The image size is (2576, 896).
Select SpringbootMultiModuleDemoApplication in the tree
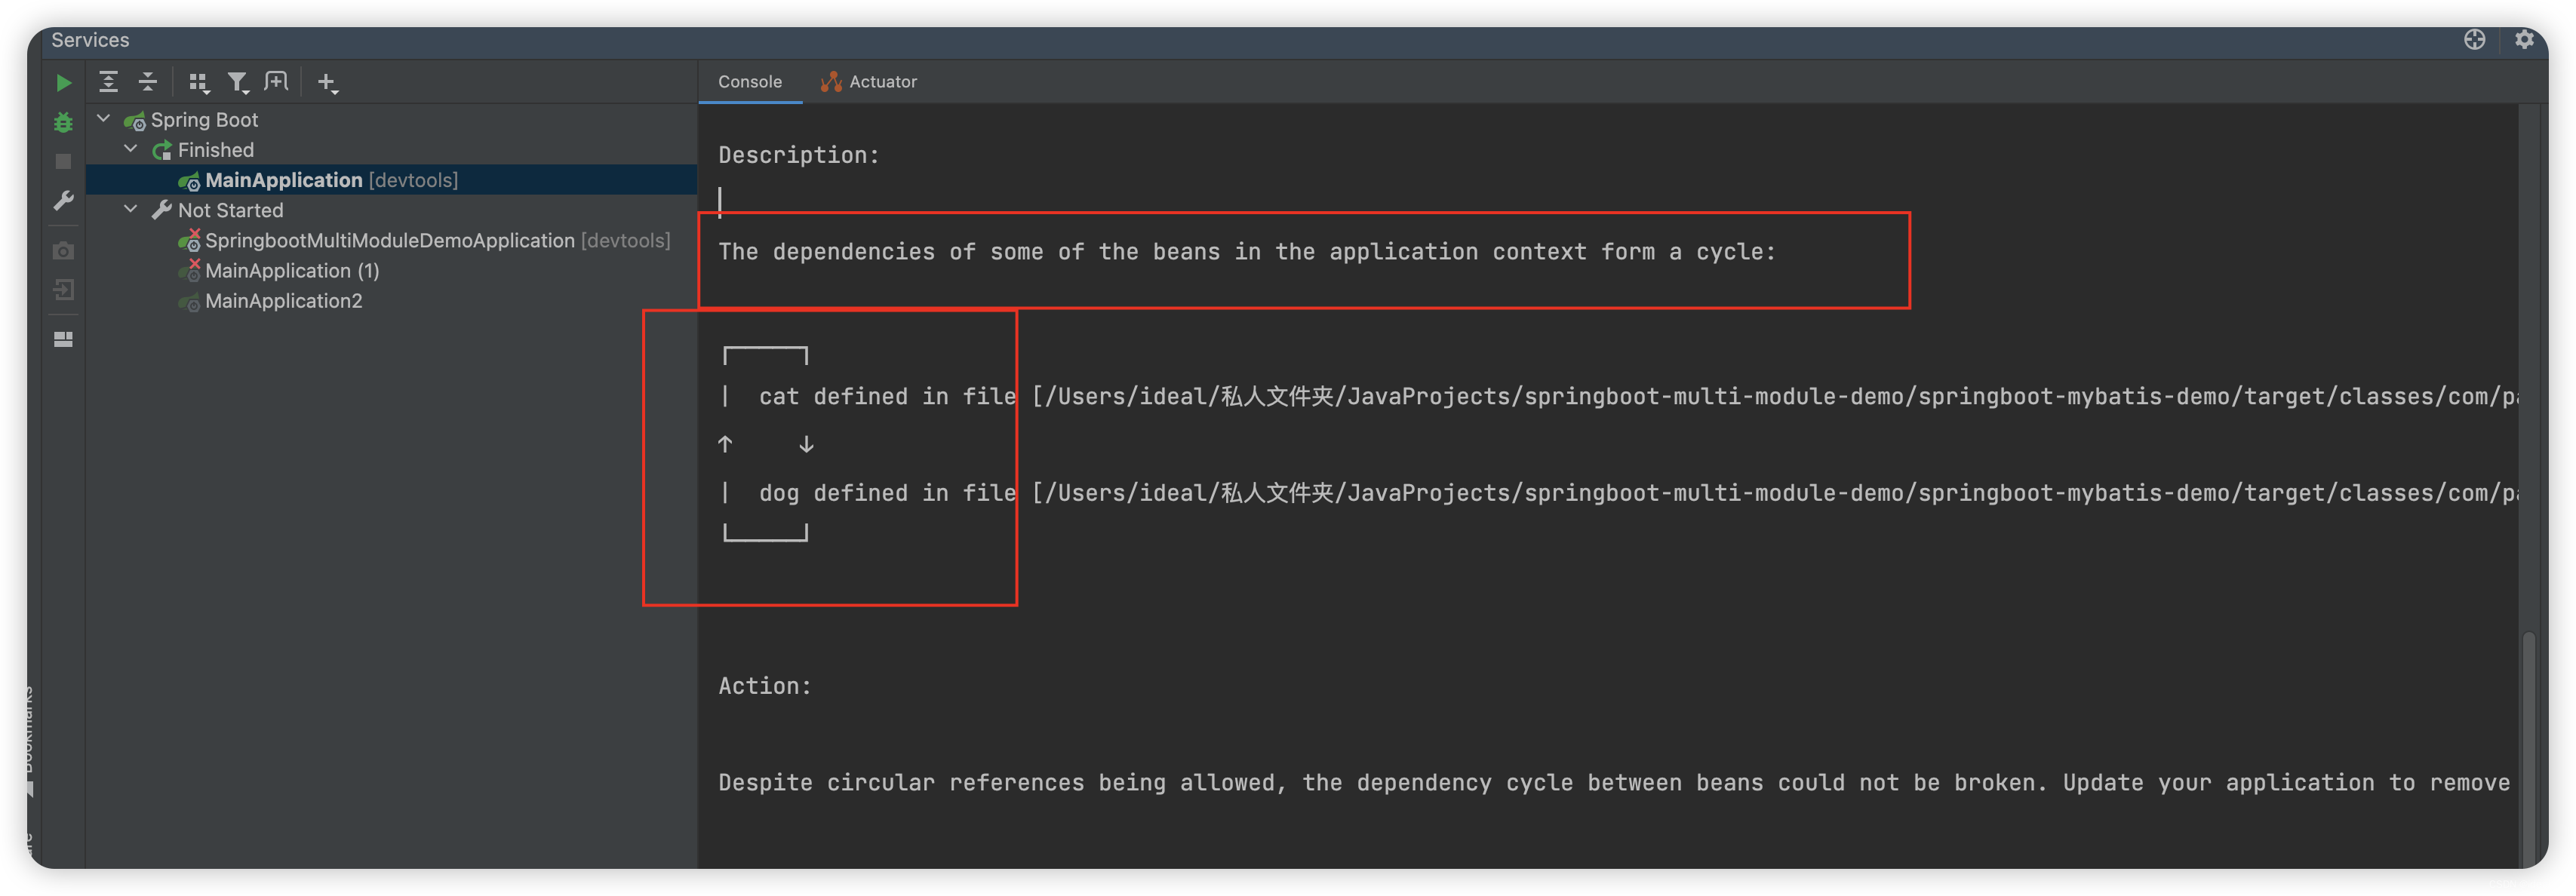(x=389, y=241)
